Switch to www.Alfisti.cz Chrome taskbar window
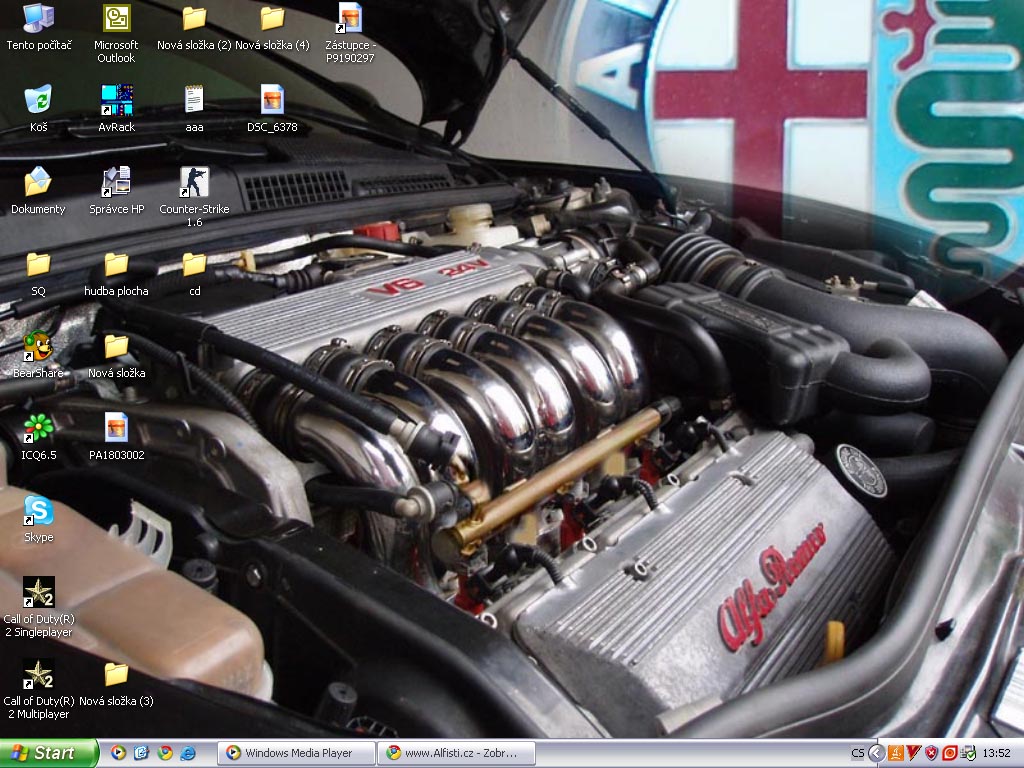 456,753
